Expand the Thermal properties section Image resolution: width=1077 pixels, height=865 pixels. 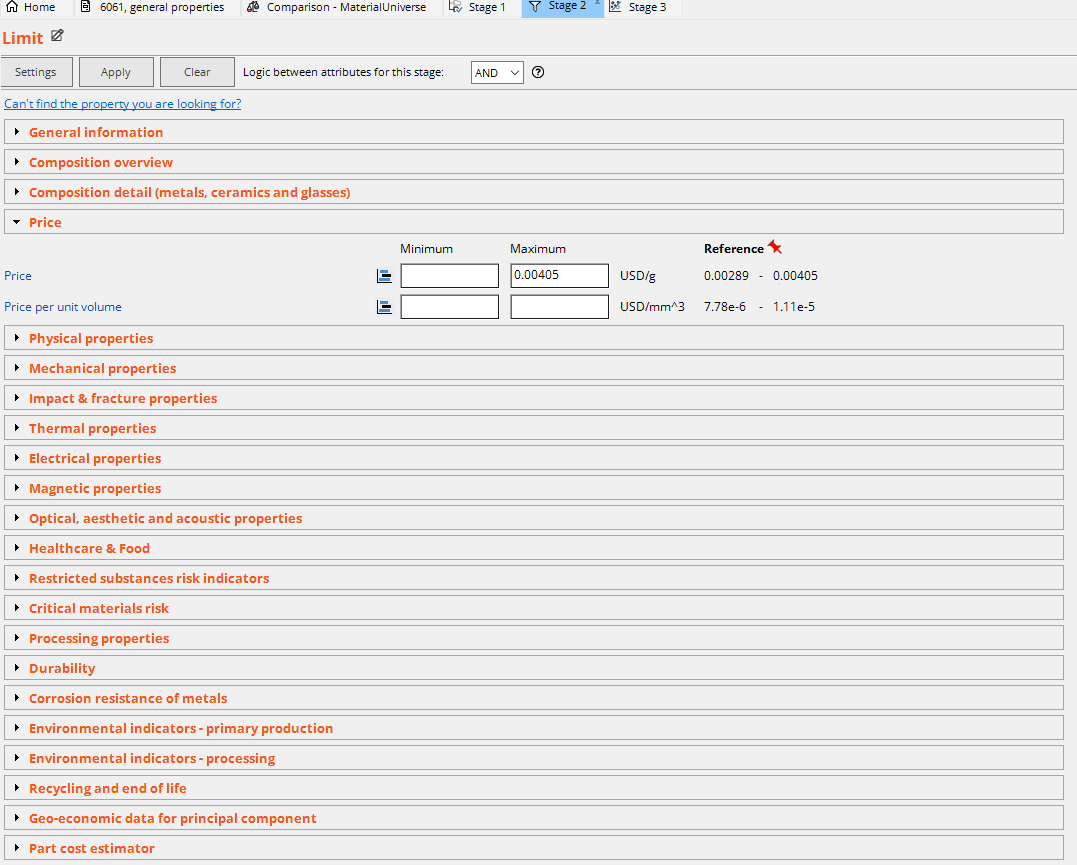[17, 427]
